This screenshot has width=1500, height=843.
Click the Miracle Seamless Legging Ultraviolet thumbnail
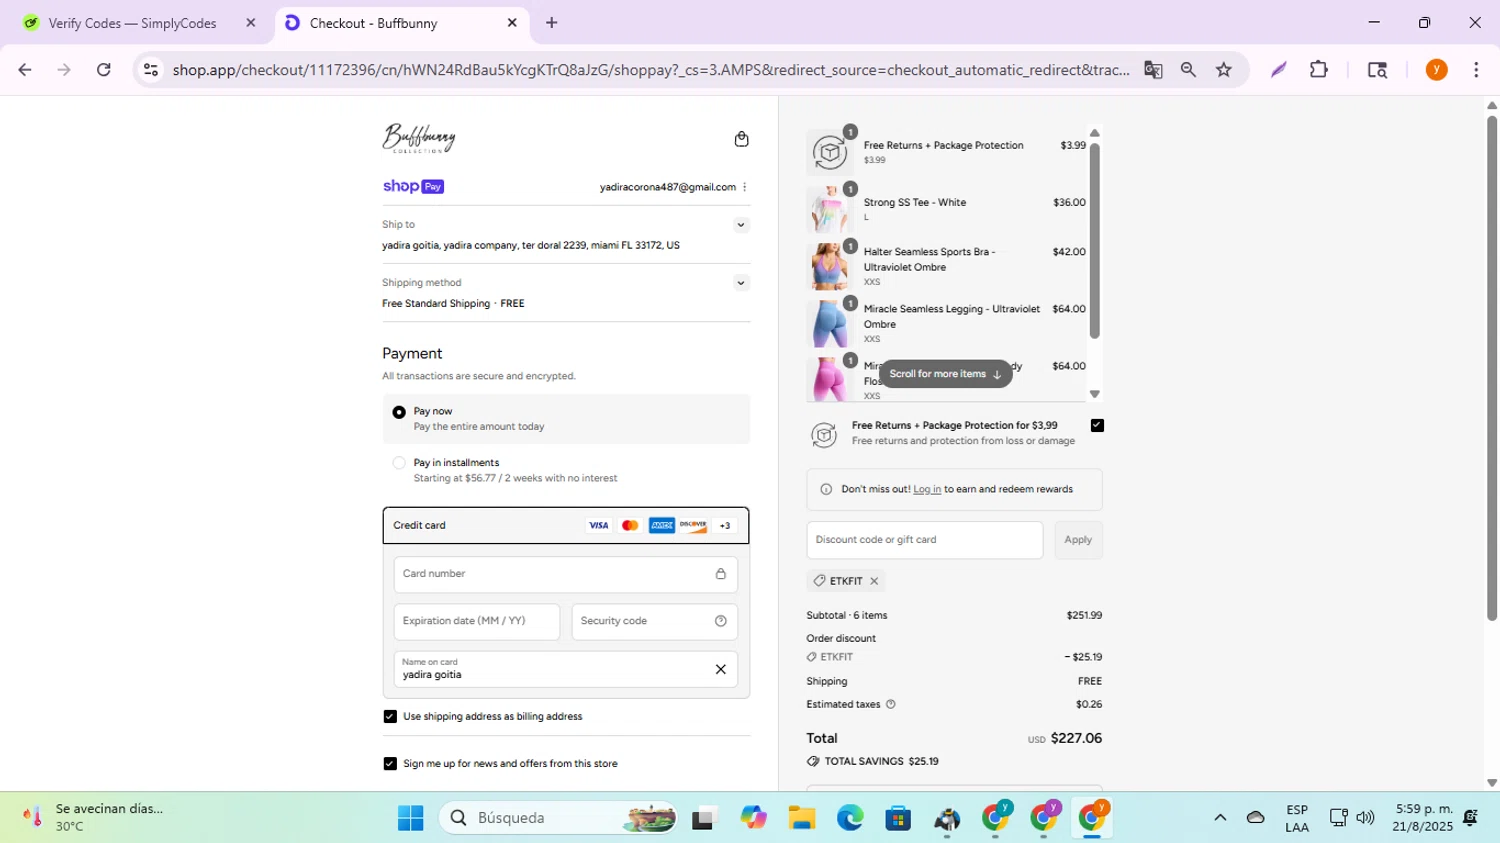tap(829, 324)
